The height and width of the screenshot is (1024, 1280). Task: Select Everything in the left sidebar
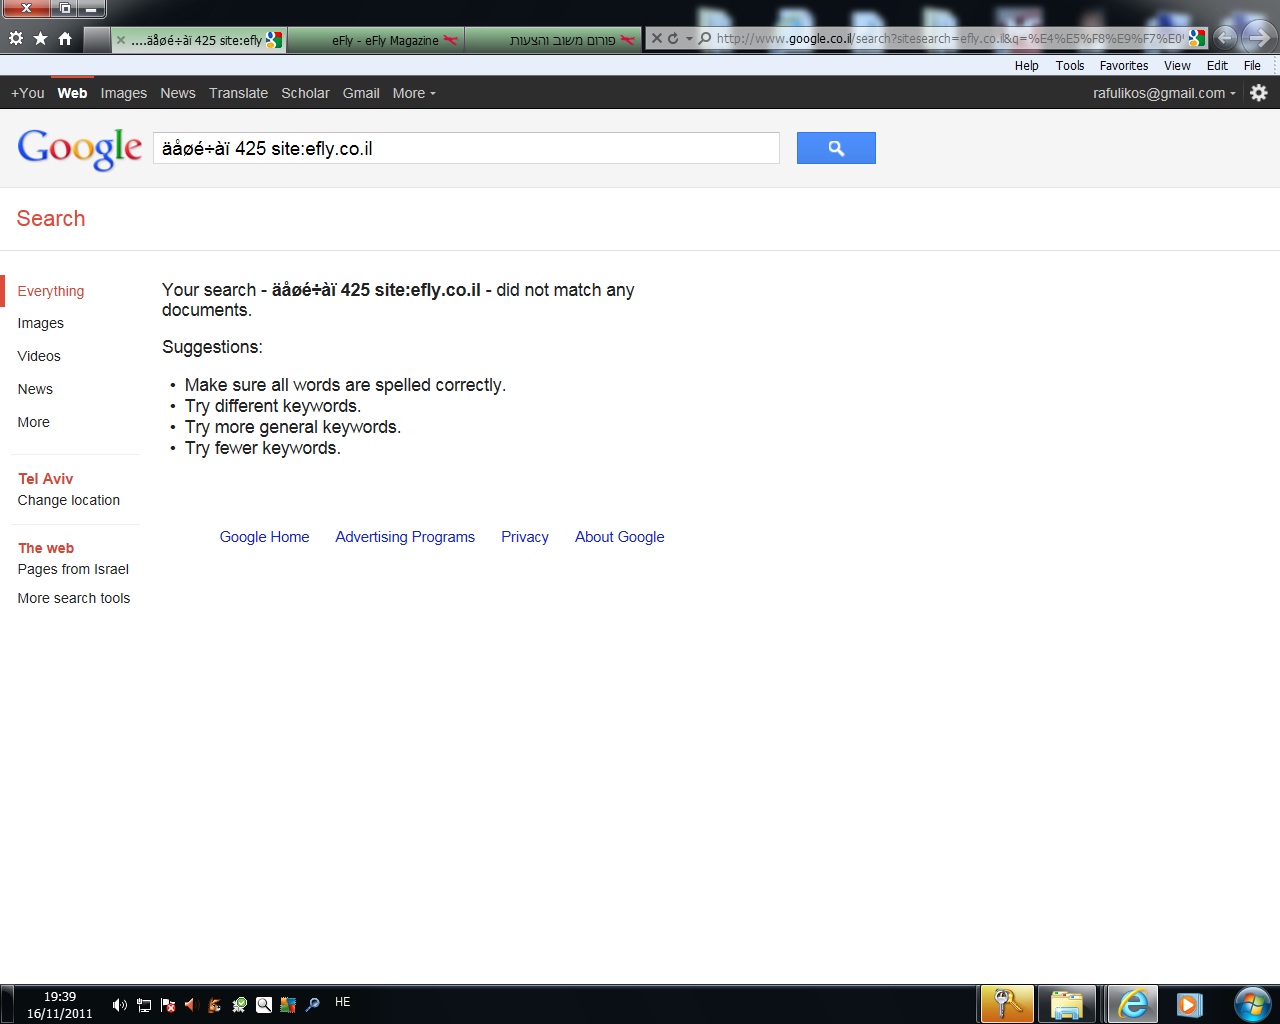point(51,291)
